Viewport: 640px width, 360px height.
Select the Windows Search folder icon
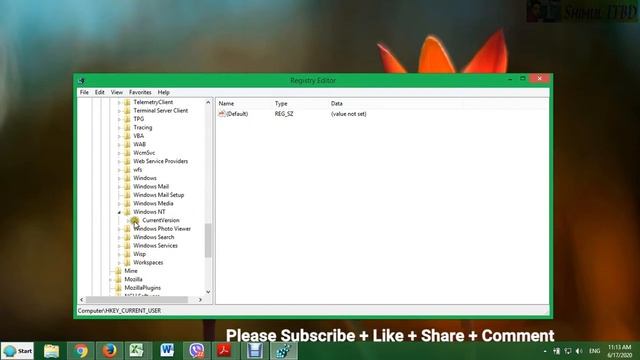coord(127,237)
